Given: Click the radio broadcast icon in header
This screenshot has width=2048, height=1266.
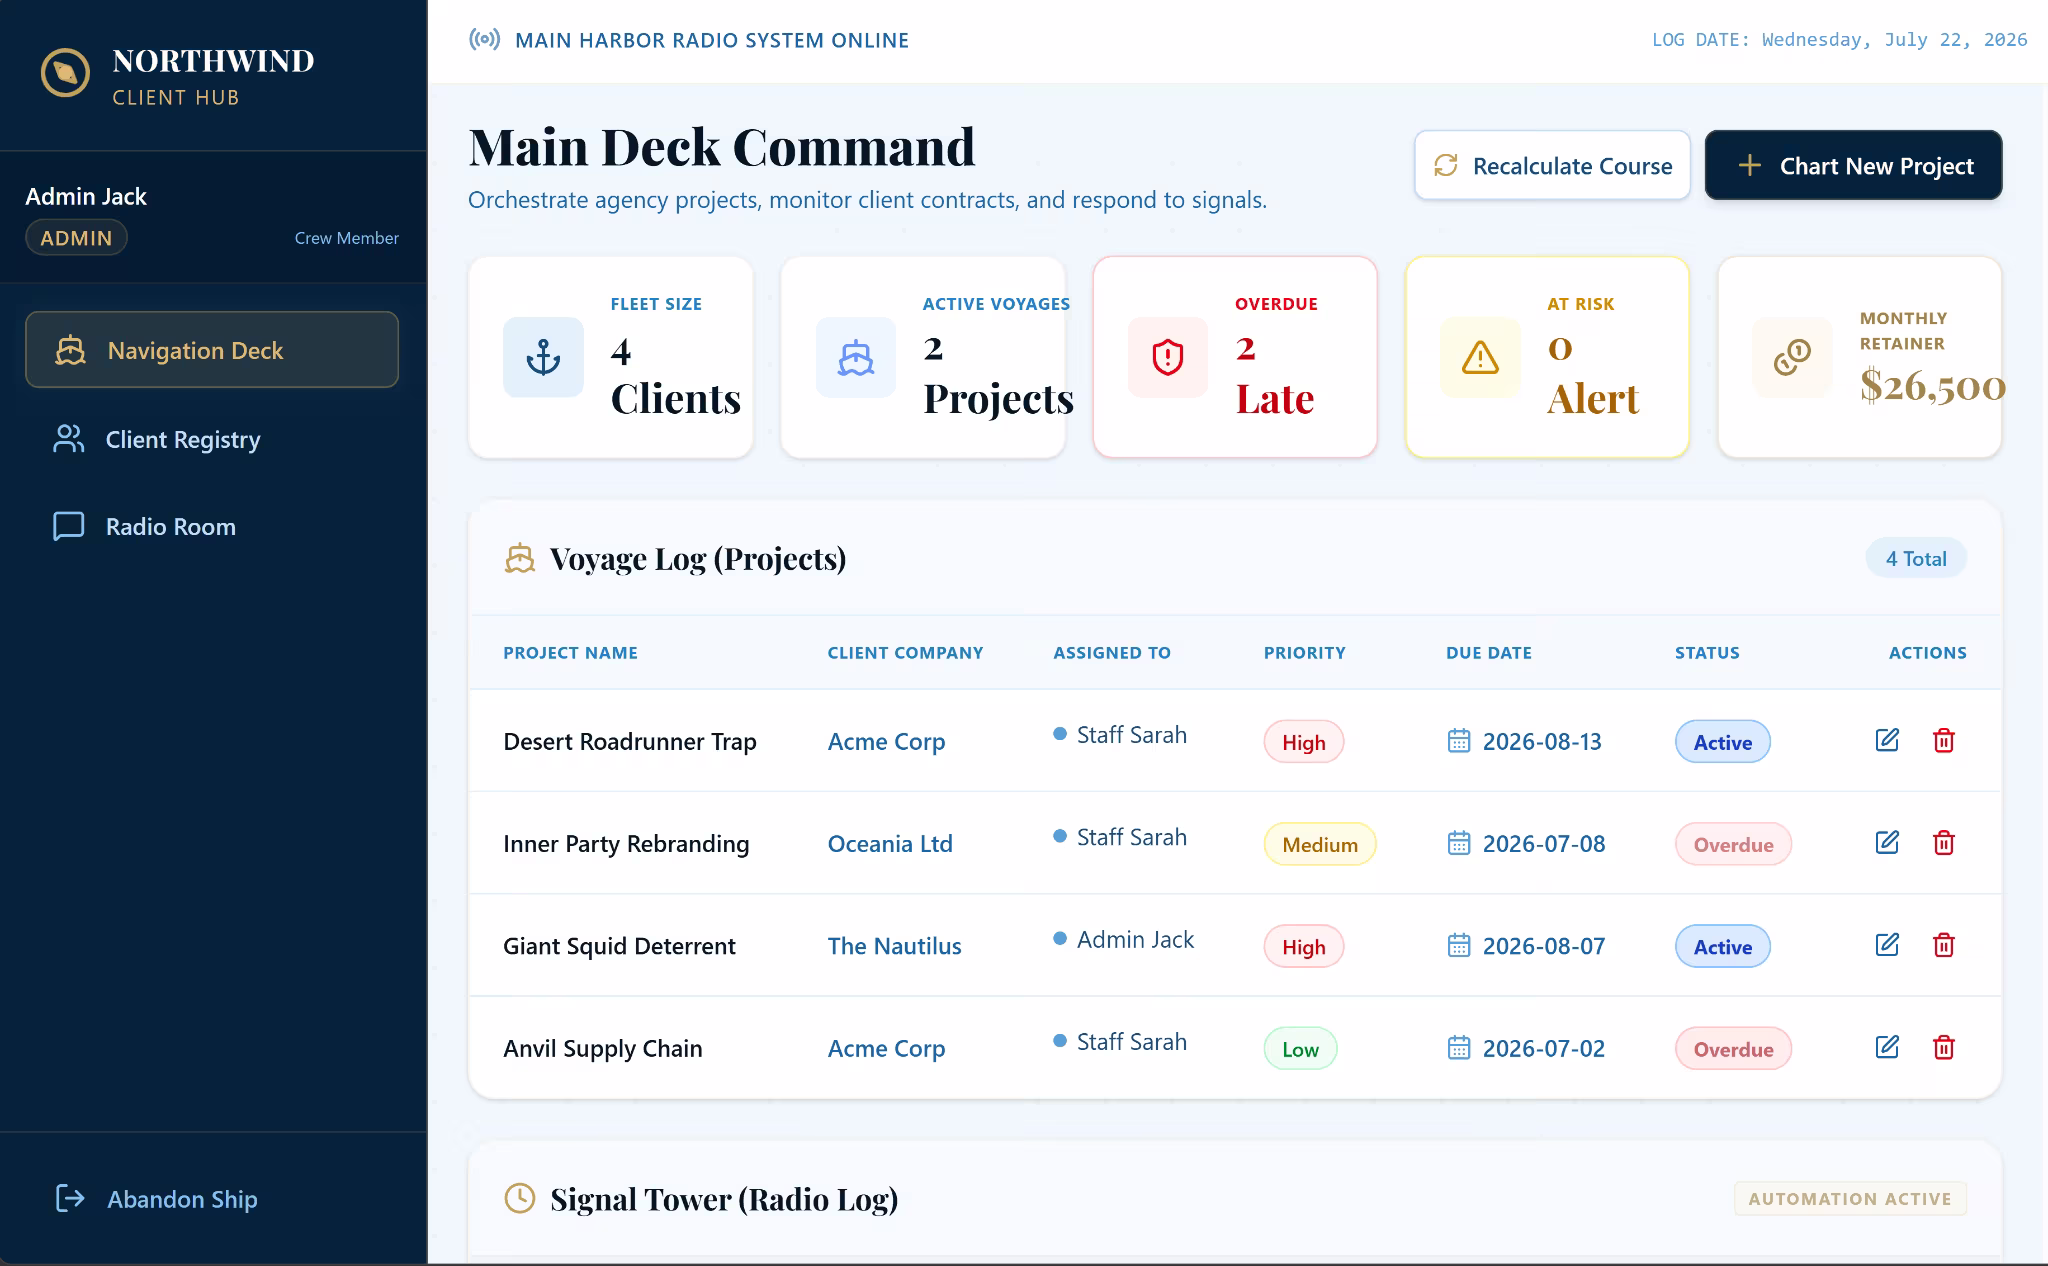Looking at the screenshot, I should (x=485, y=40).
